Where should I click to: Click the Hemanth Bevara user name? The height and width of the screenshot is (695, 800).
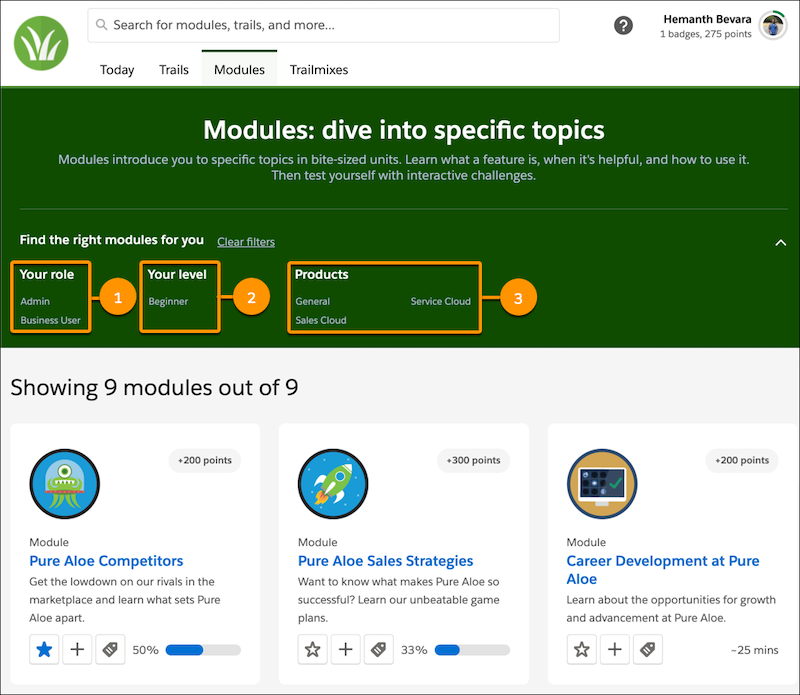tap(707, 19)
